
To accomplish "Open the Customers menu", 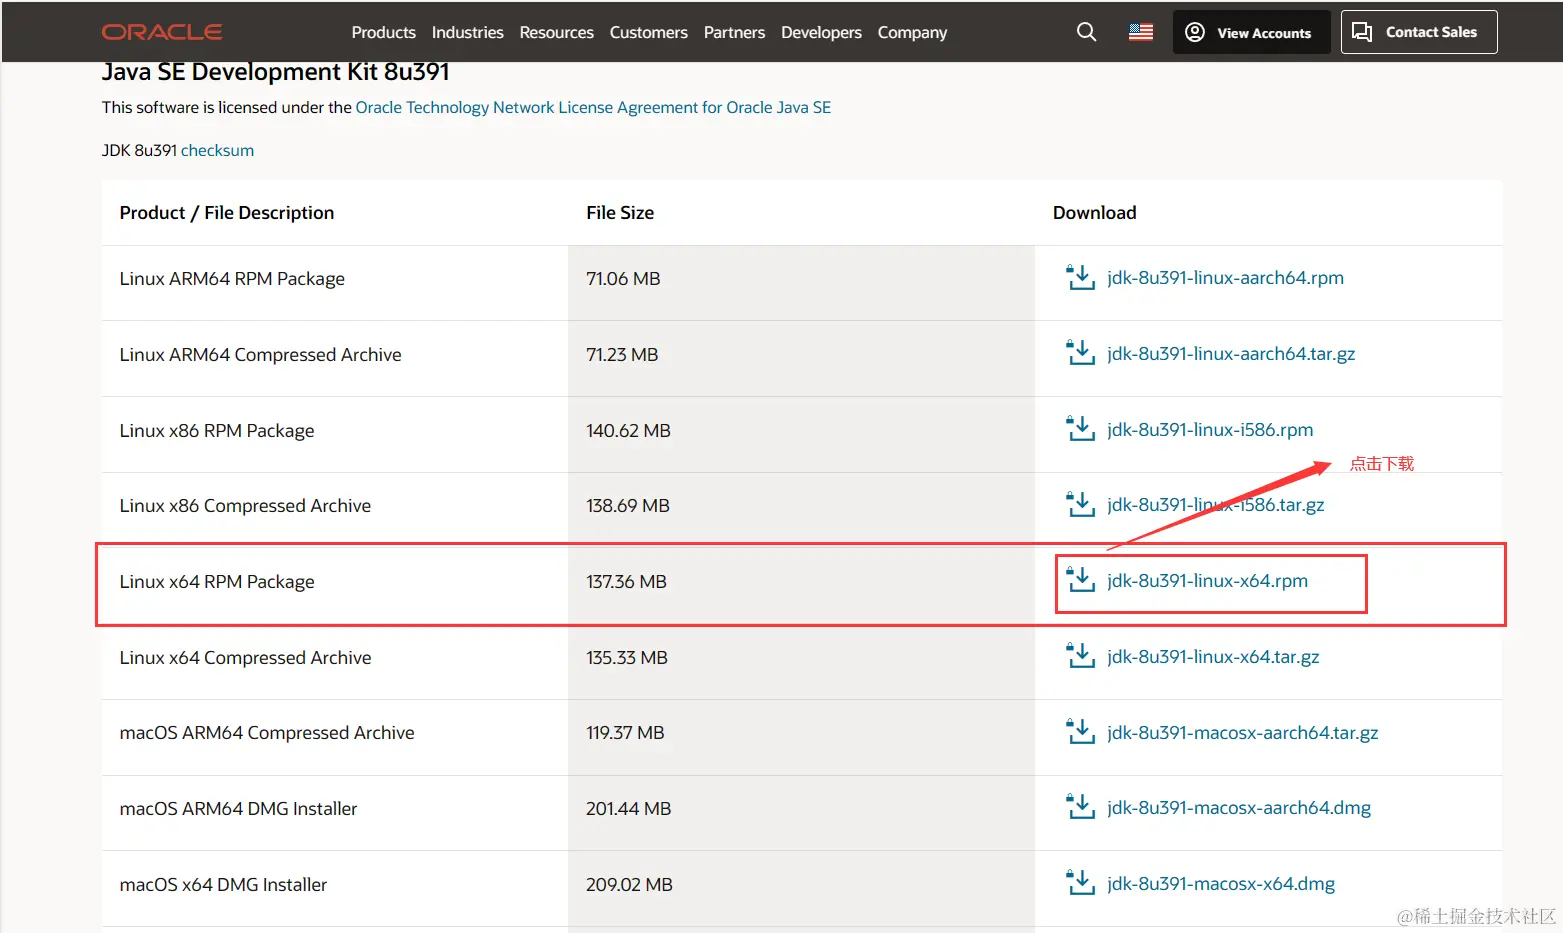I will click(x=649, y=32).
